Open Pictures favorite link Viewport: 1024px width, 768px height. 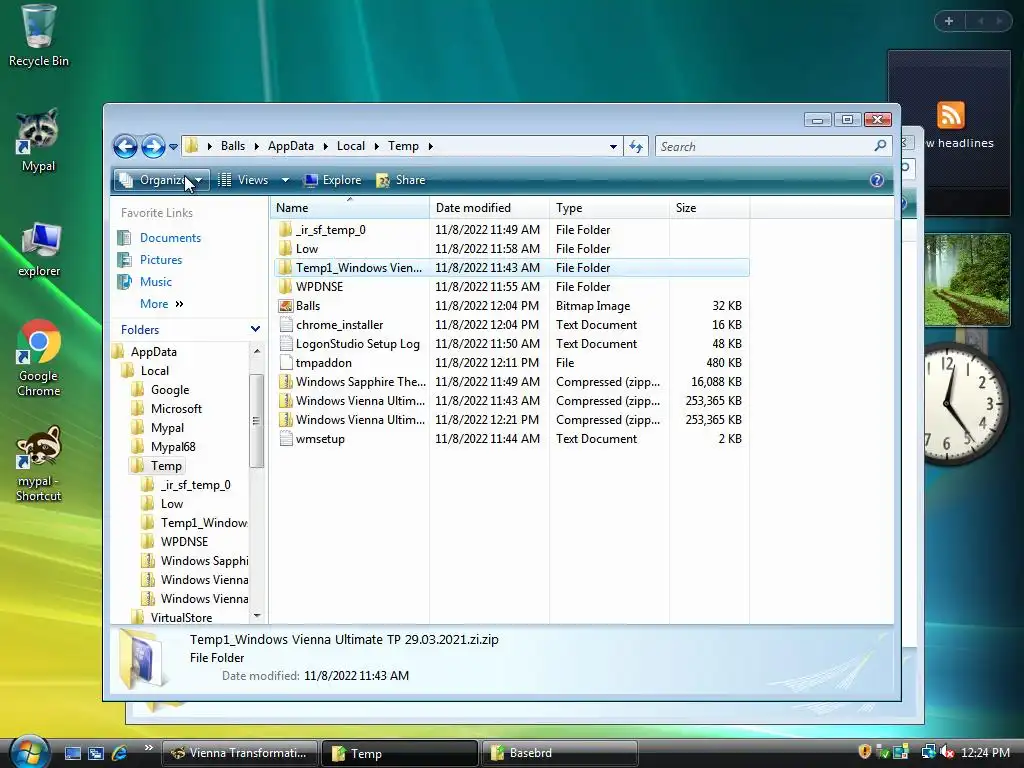point(161,260)
